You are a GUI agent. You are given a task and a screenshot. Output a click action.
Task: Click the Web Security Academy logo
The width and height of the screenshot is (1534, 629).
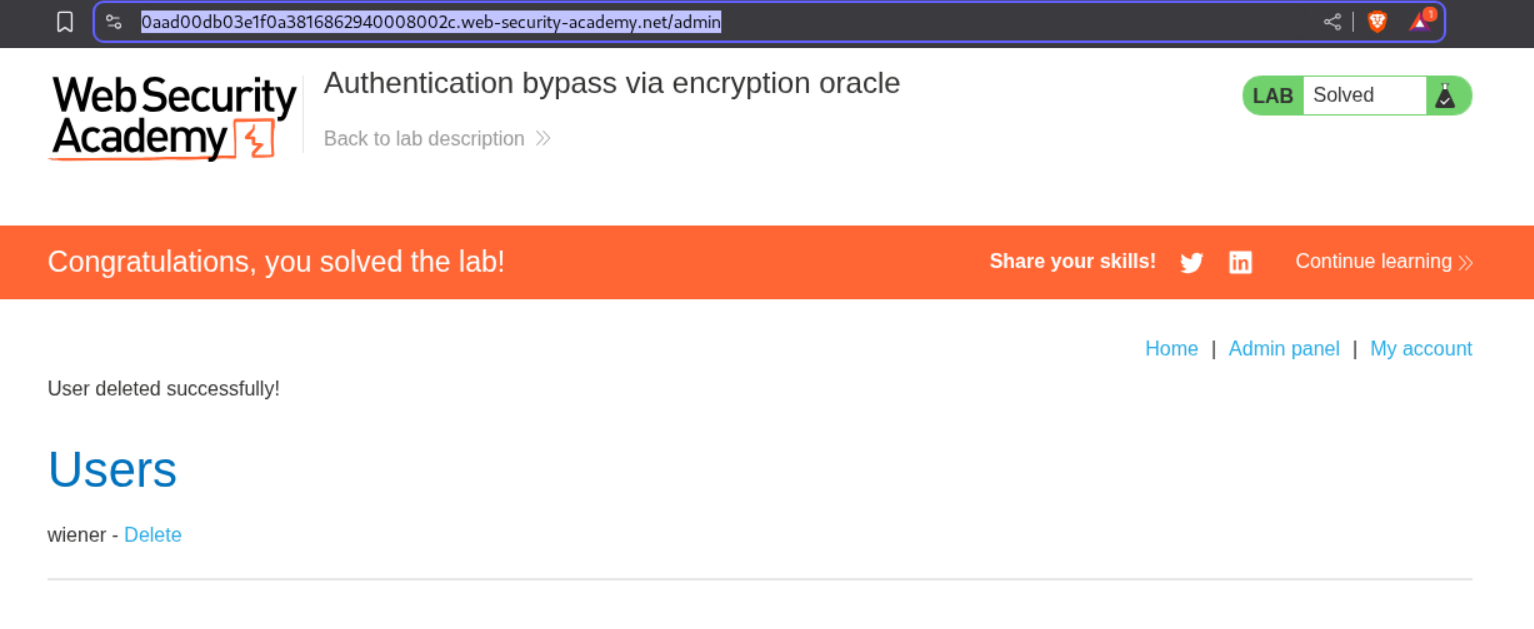point(174,117)
